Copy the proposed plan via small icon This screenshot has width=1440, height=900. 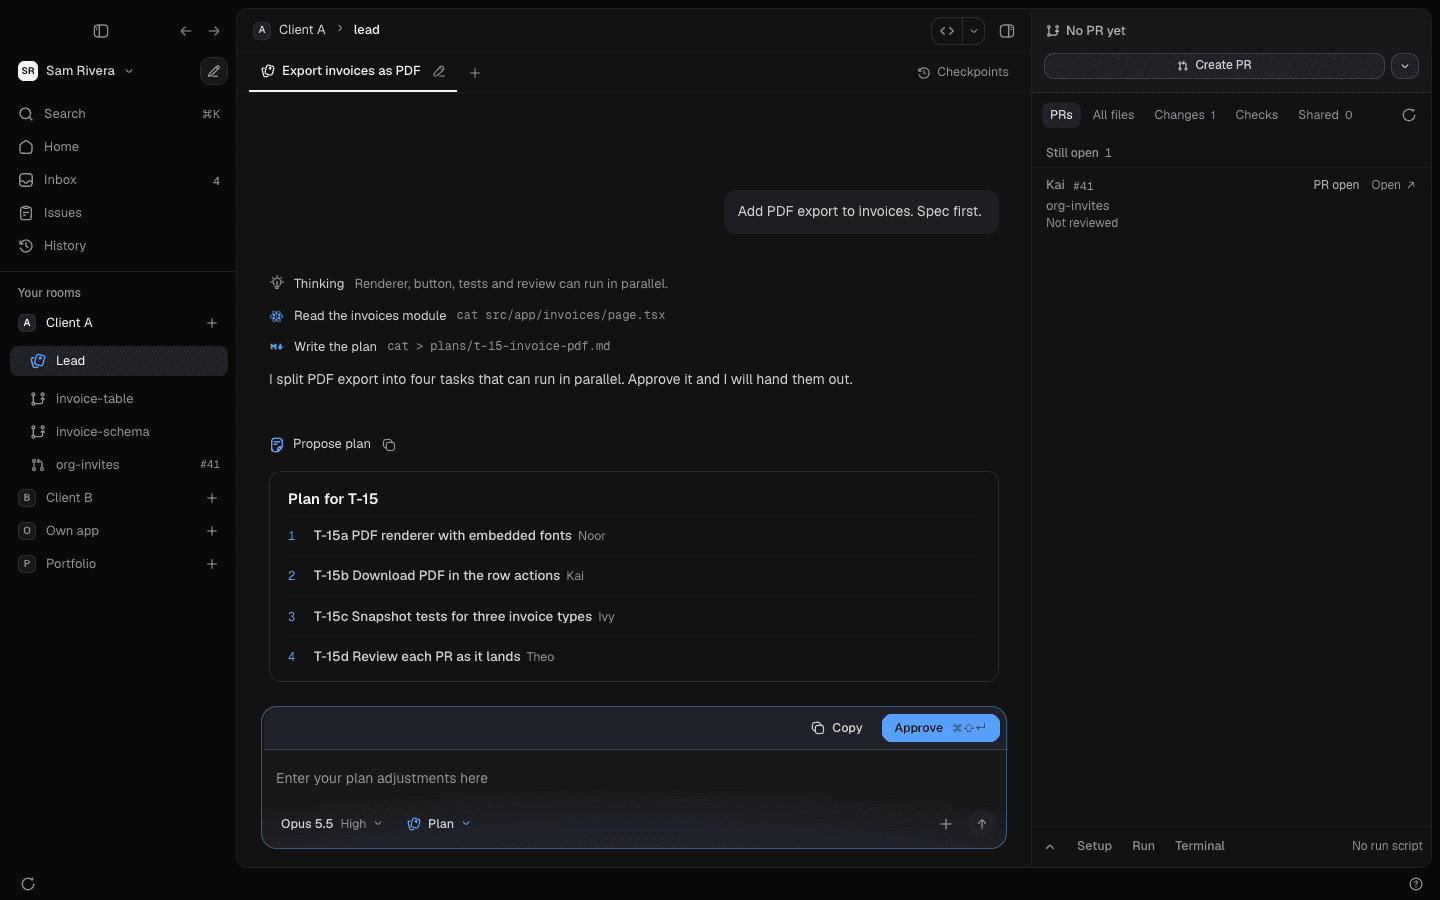coord(389,445)
